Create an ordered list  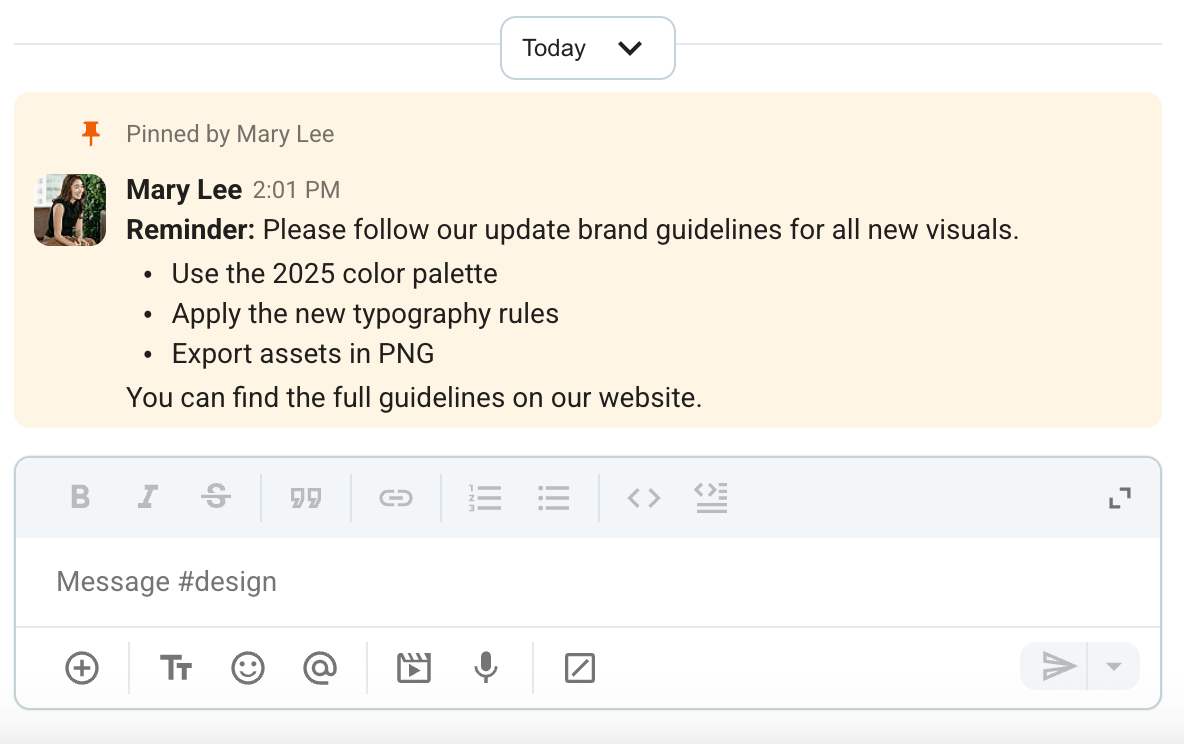click(484, 497)
